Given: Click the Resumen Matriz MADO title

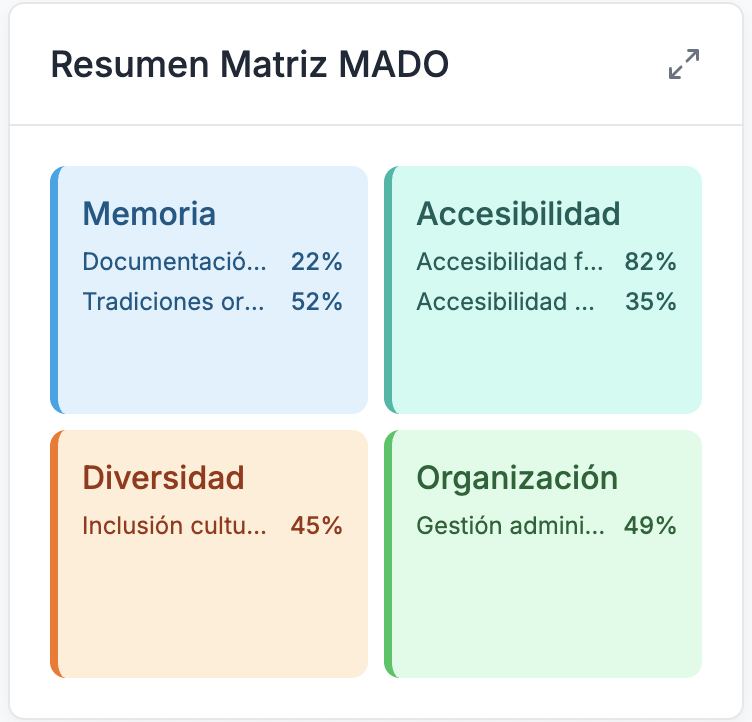Looking at the screenshot, I should click(249, 64).
